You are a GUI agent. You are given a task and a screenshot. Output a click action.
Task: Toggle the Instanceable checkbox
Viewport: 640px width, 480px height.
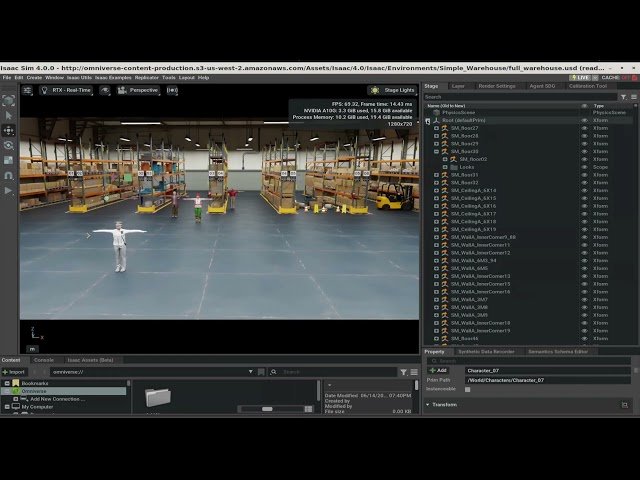coord(468,389)
